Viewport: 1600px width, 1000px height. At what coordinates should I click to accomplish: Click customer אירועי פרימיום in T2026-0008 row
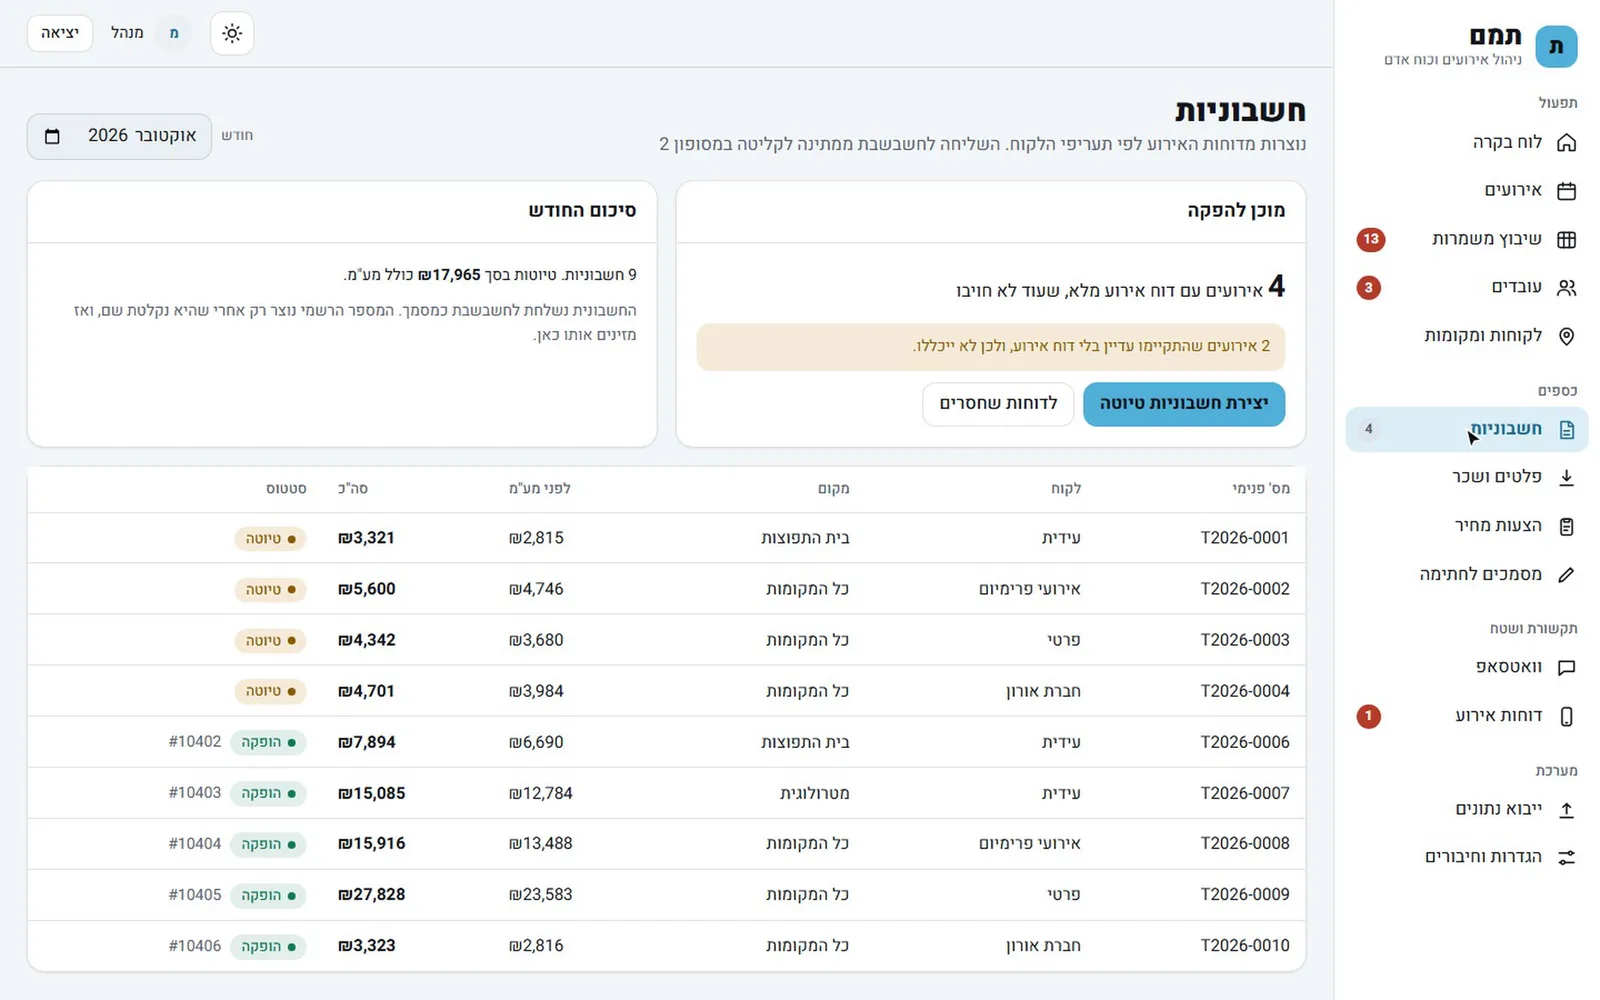[x=1030, y=844]
